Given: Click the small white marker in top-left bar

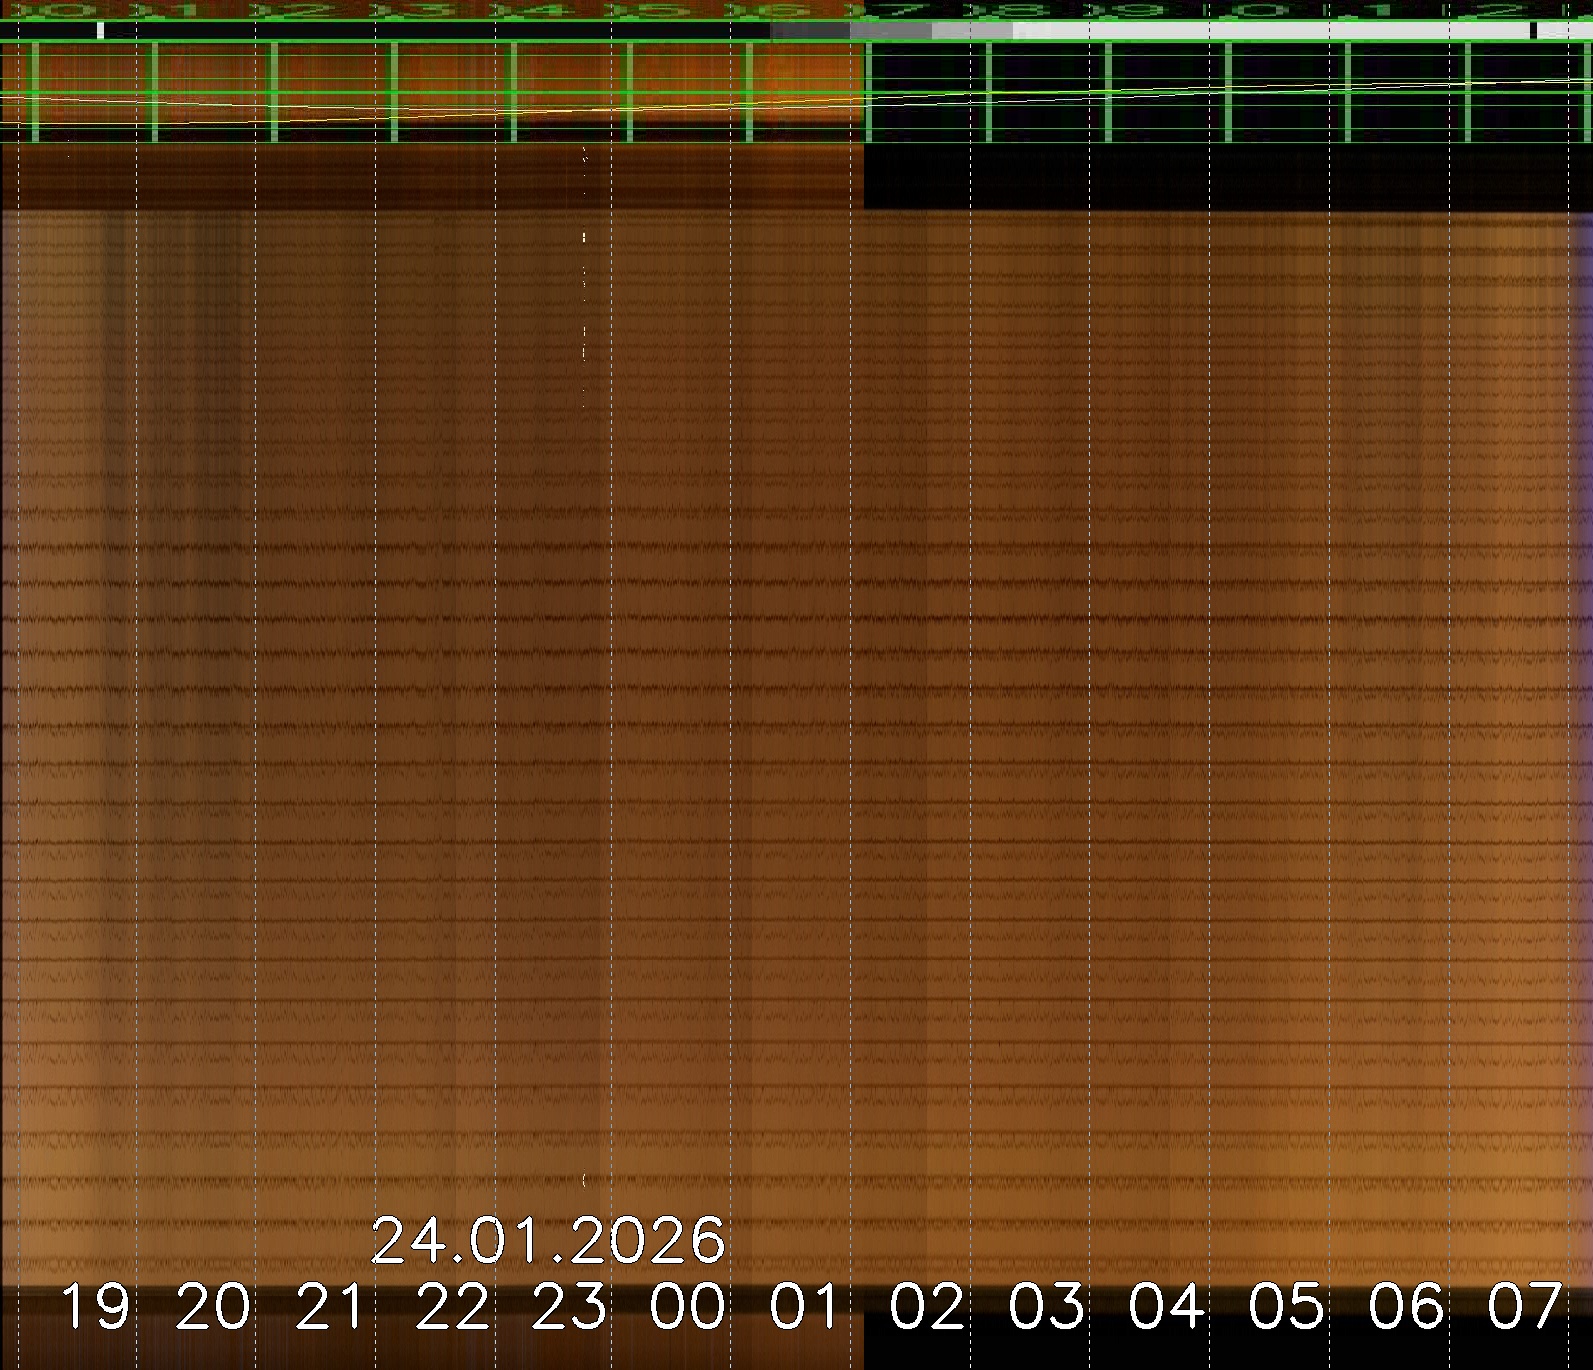Looking at the screenshot, I should pos(100,31).
